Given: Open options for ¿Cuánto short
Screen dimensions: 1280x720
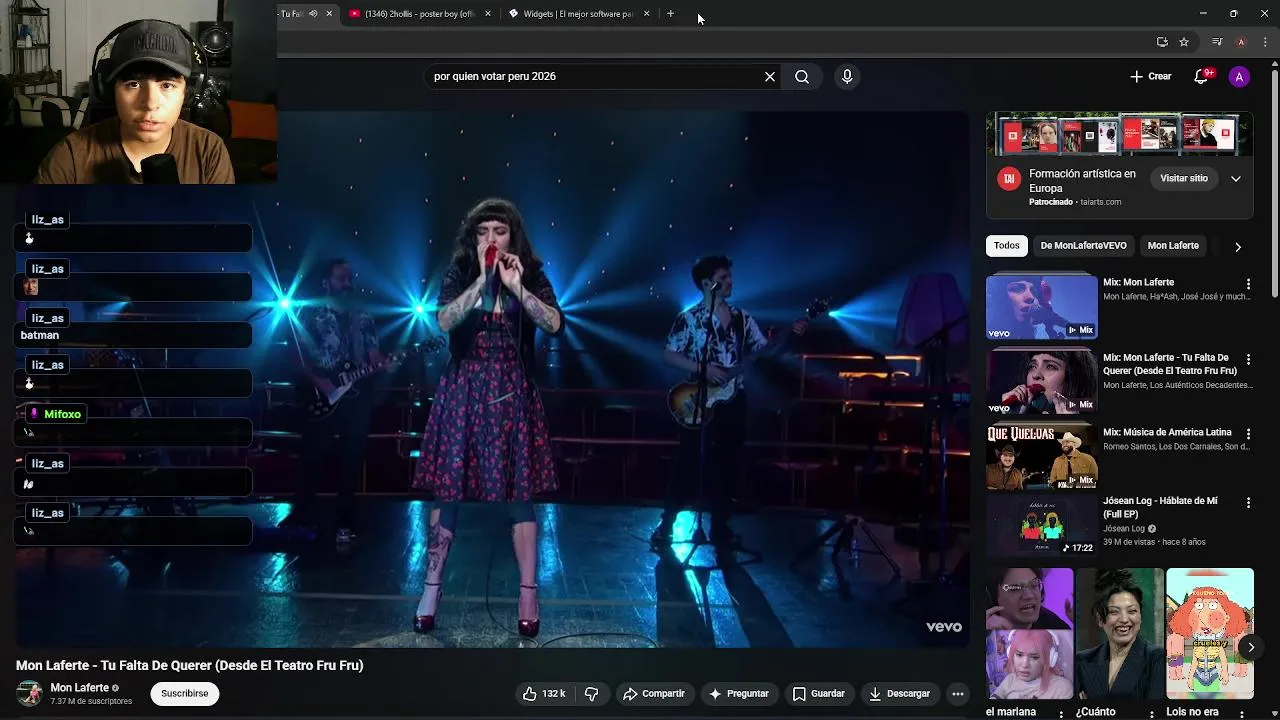Looking at the screenshot, I should click(1152, 713).
